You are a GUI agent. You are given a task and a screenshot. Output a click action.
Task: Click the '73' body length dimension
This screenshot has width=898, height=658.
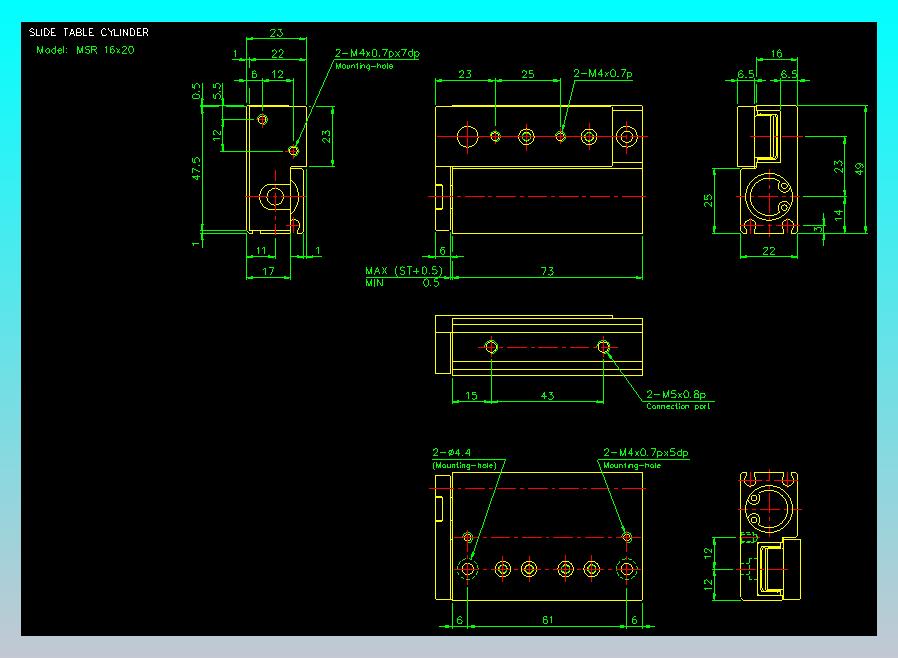click(x=548, y=271)
